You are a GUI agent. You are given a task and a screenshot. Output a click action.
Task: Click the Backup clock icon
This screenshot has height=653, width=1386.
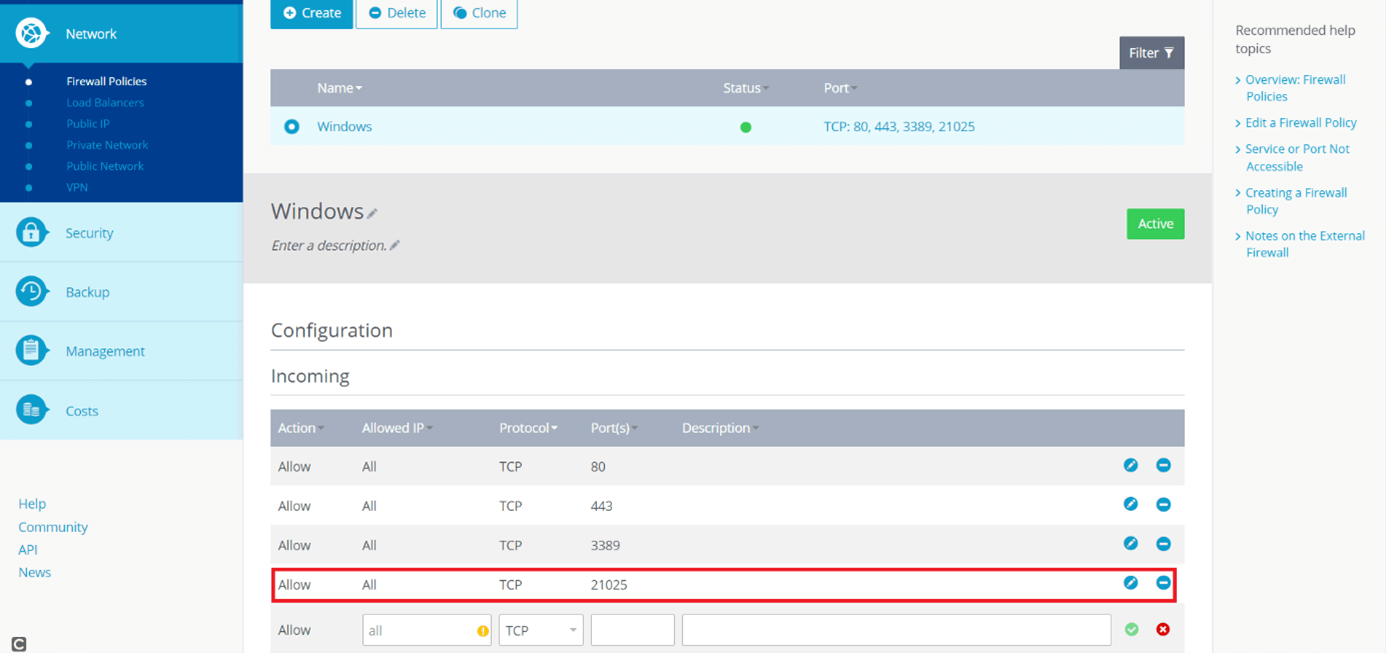click(32, 291)
